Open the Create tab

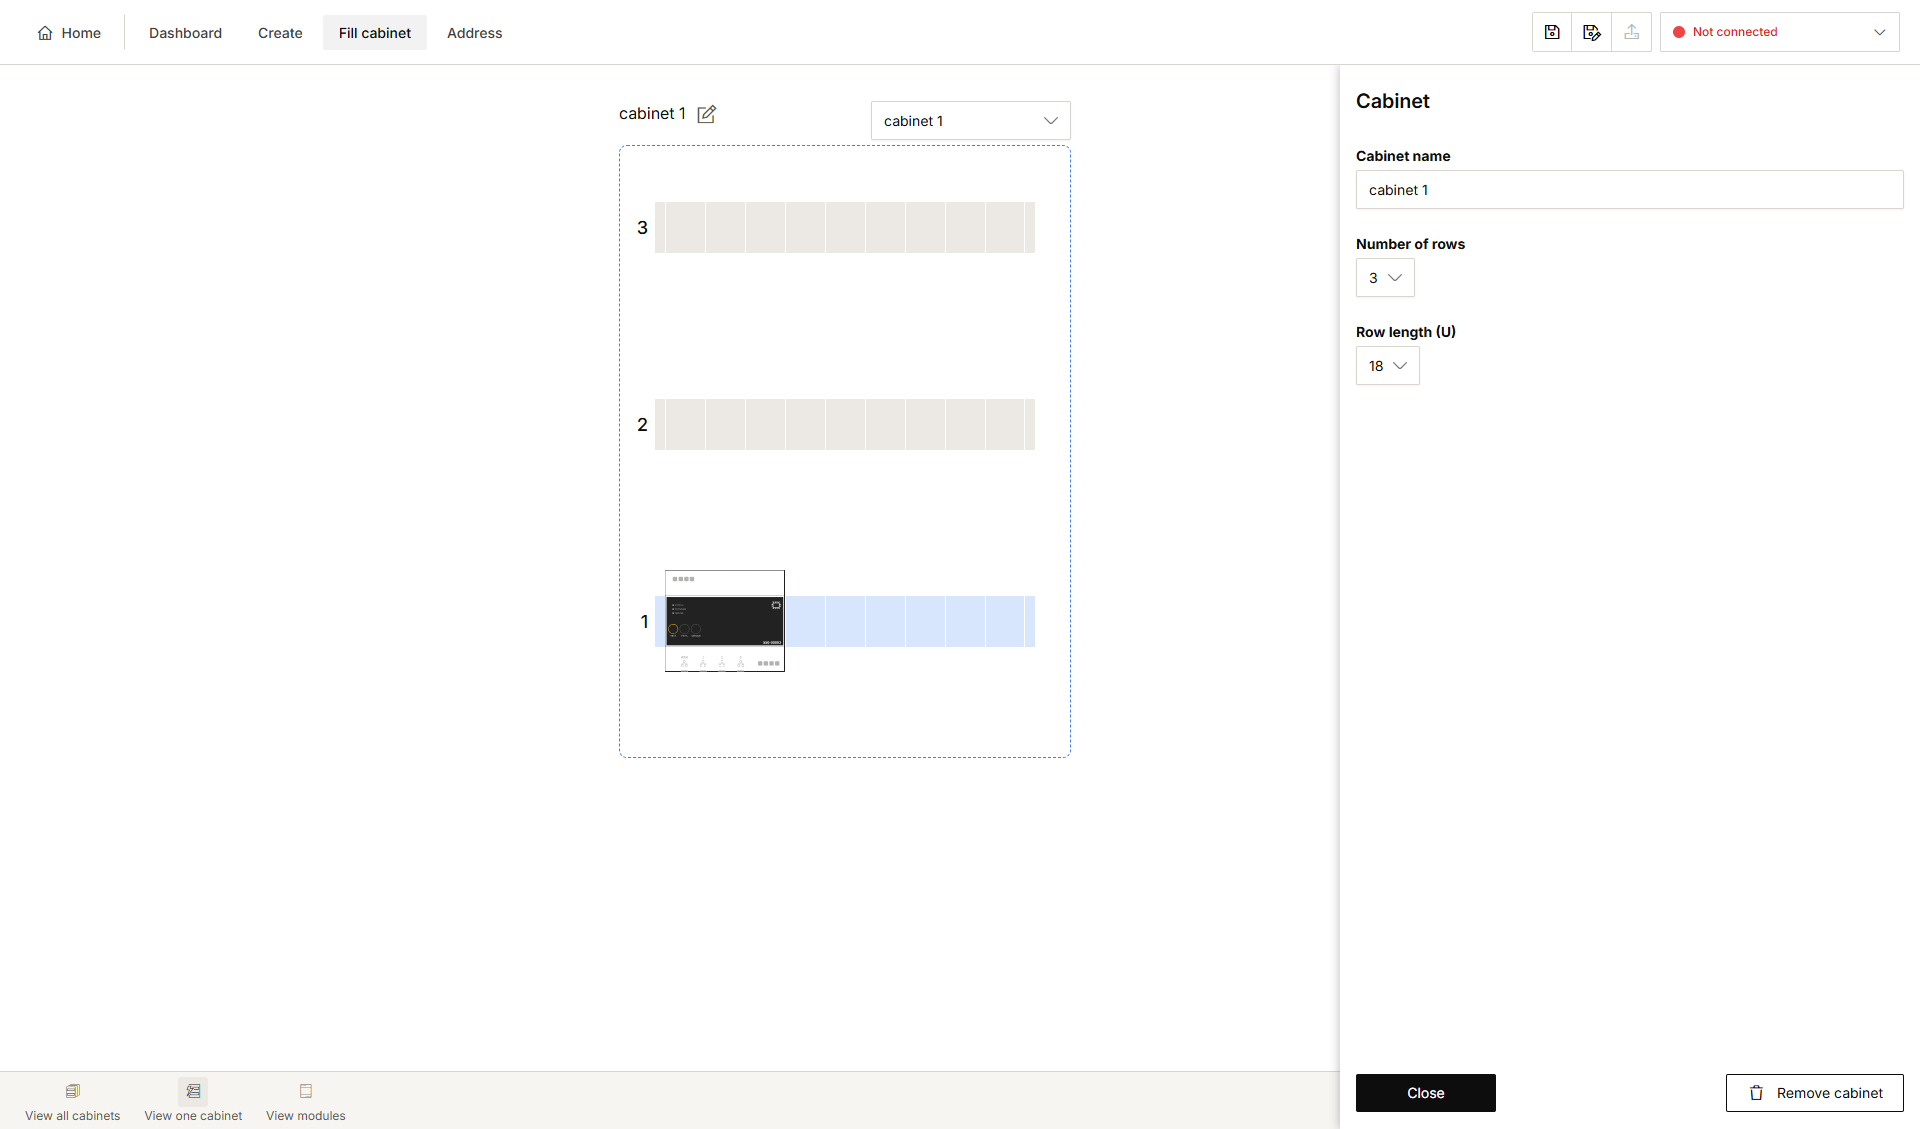pyautogui.click(x=280, y=33)
